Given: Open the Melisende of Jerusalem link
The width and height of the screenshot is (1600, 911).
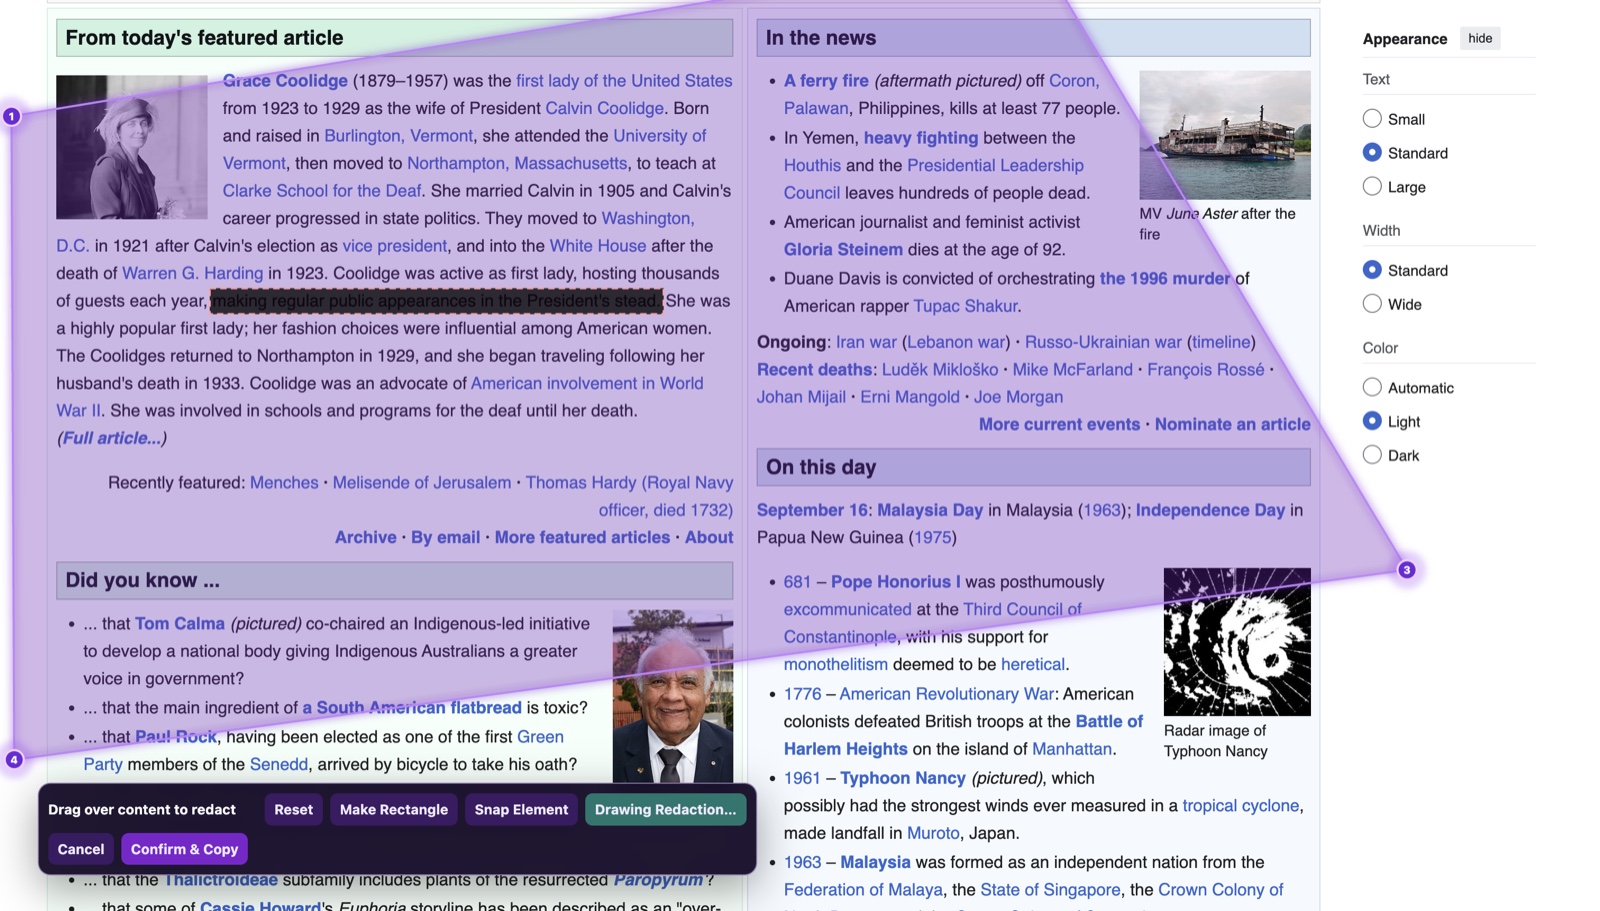Looking at the screenshot, I should 422,483.
